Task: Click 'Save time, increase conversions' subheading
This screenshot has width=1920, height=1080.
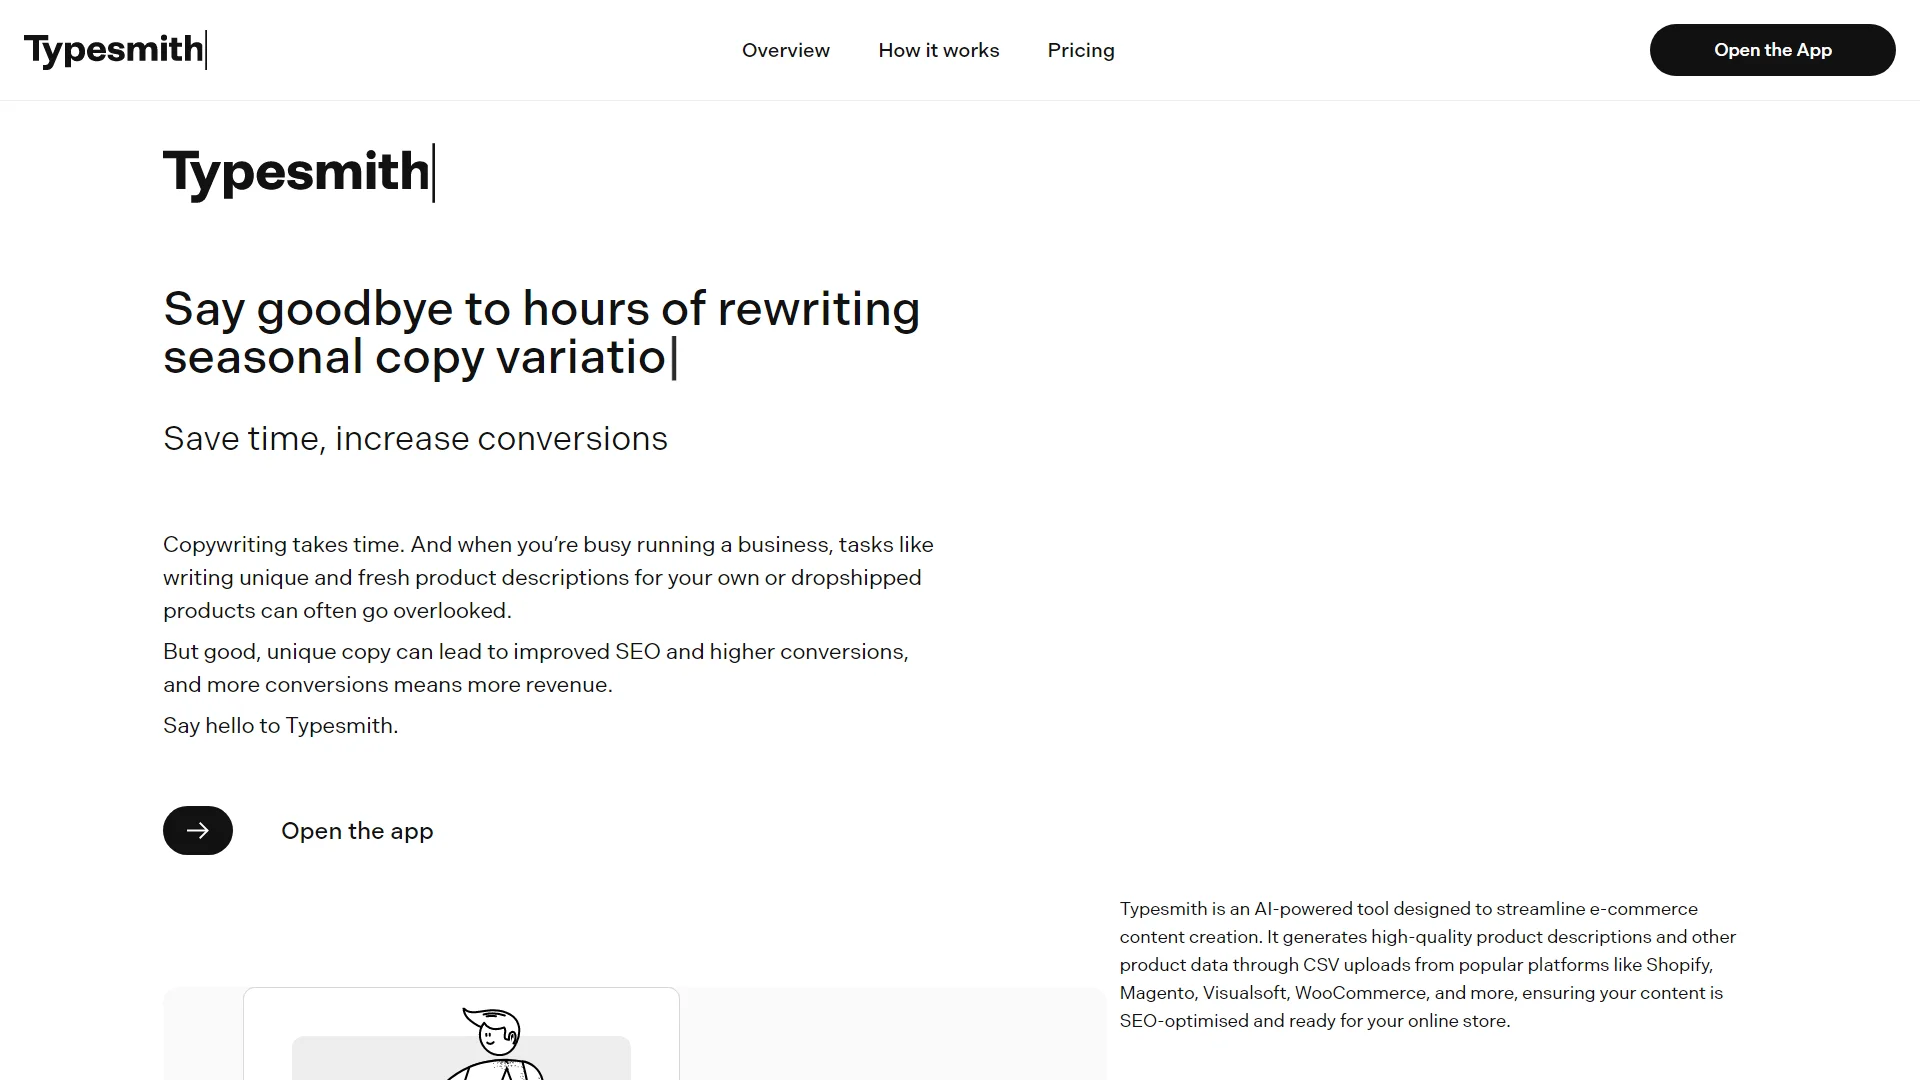Action: click(x=415, y=439)
